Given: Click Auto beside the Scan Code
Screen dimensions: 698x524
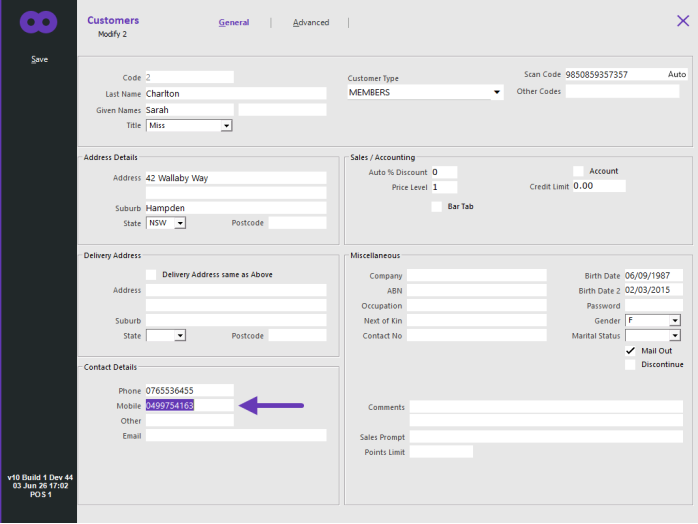Looking at the screenshot, I should pyautogui.click(x=677, y=74).
